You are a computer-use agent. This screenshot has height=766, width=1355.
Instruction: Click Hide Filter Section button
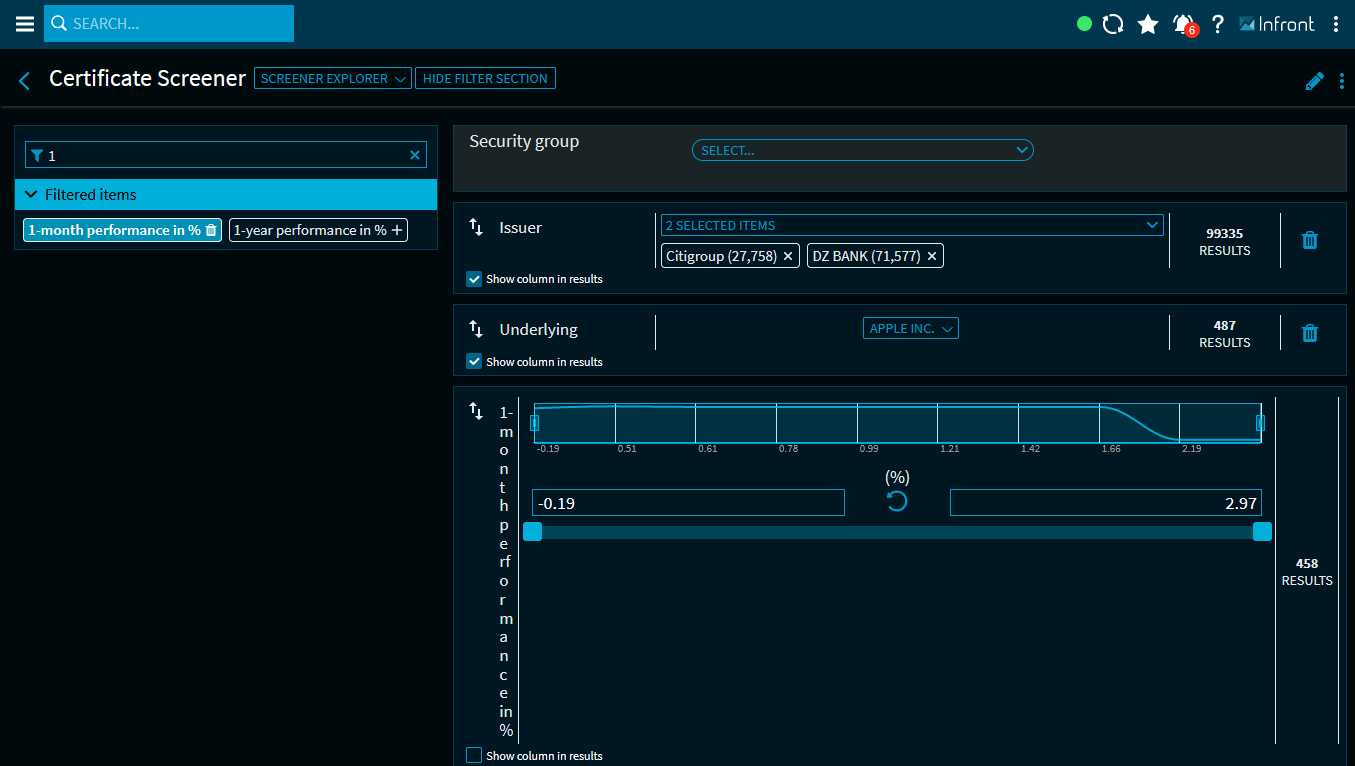(x=485, y=78)
